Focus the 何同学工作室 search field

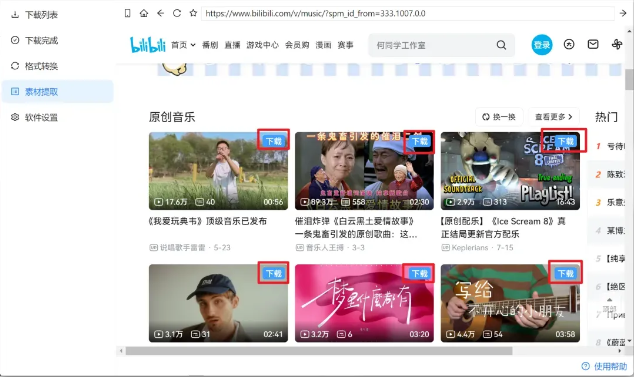tap(433, 45)
